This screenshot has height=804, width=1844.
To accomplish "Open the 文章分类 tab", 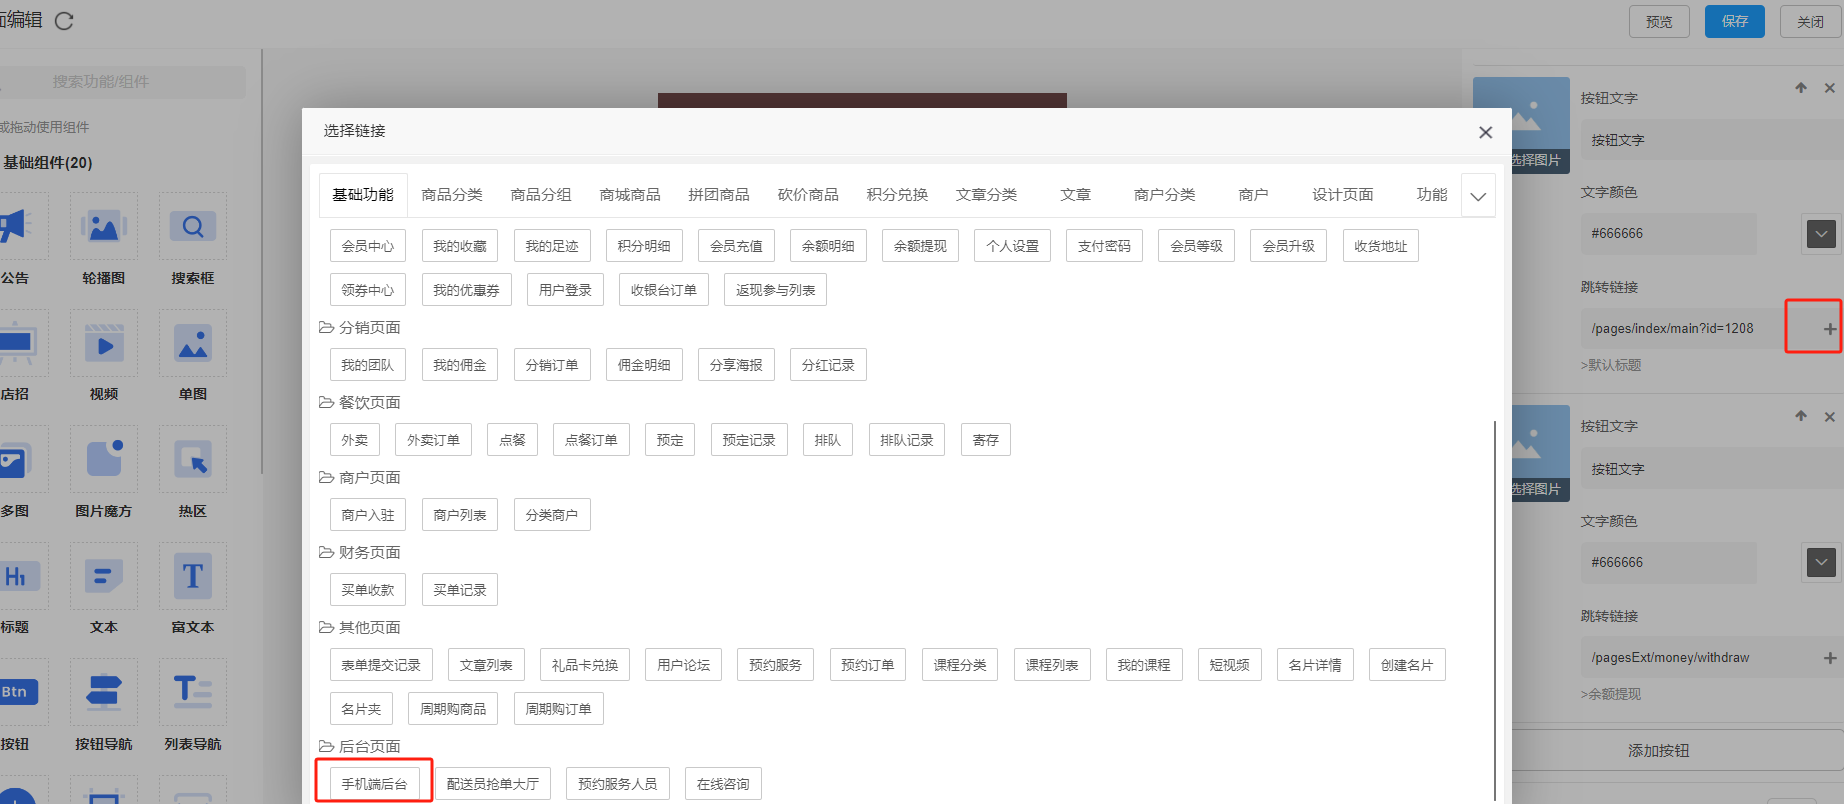I will [x=986, y=195].
